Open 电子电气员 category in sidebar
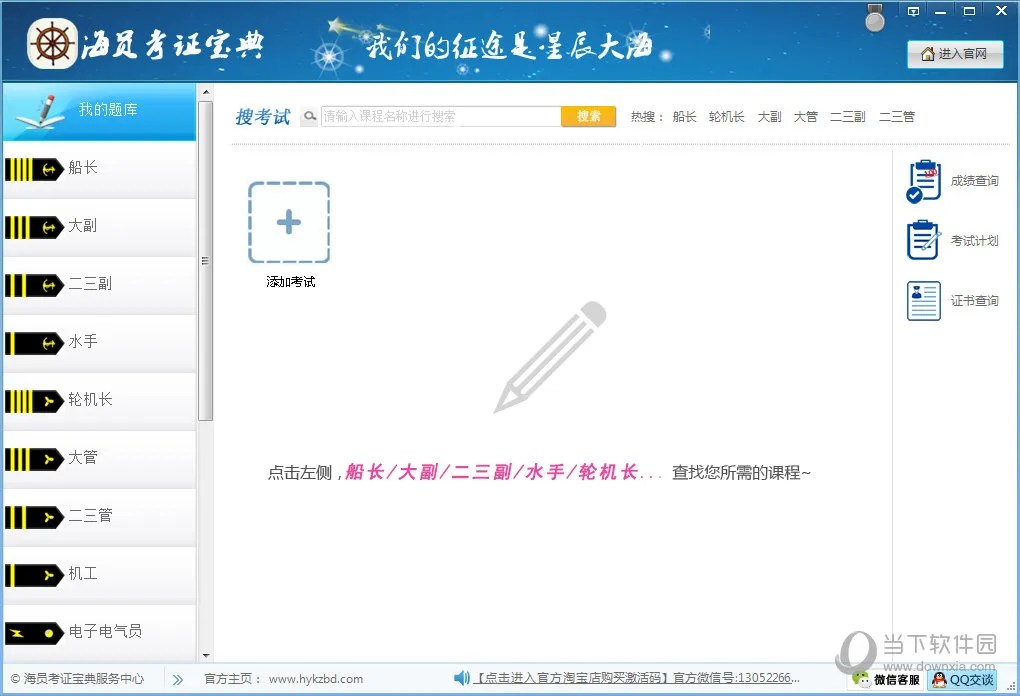 [x=98, y=632]
